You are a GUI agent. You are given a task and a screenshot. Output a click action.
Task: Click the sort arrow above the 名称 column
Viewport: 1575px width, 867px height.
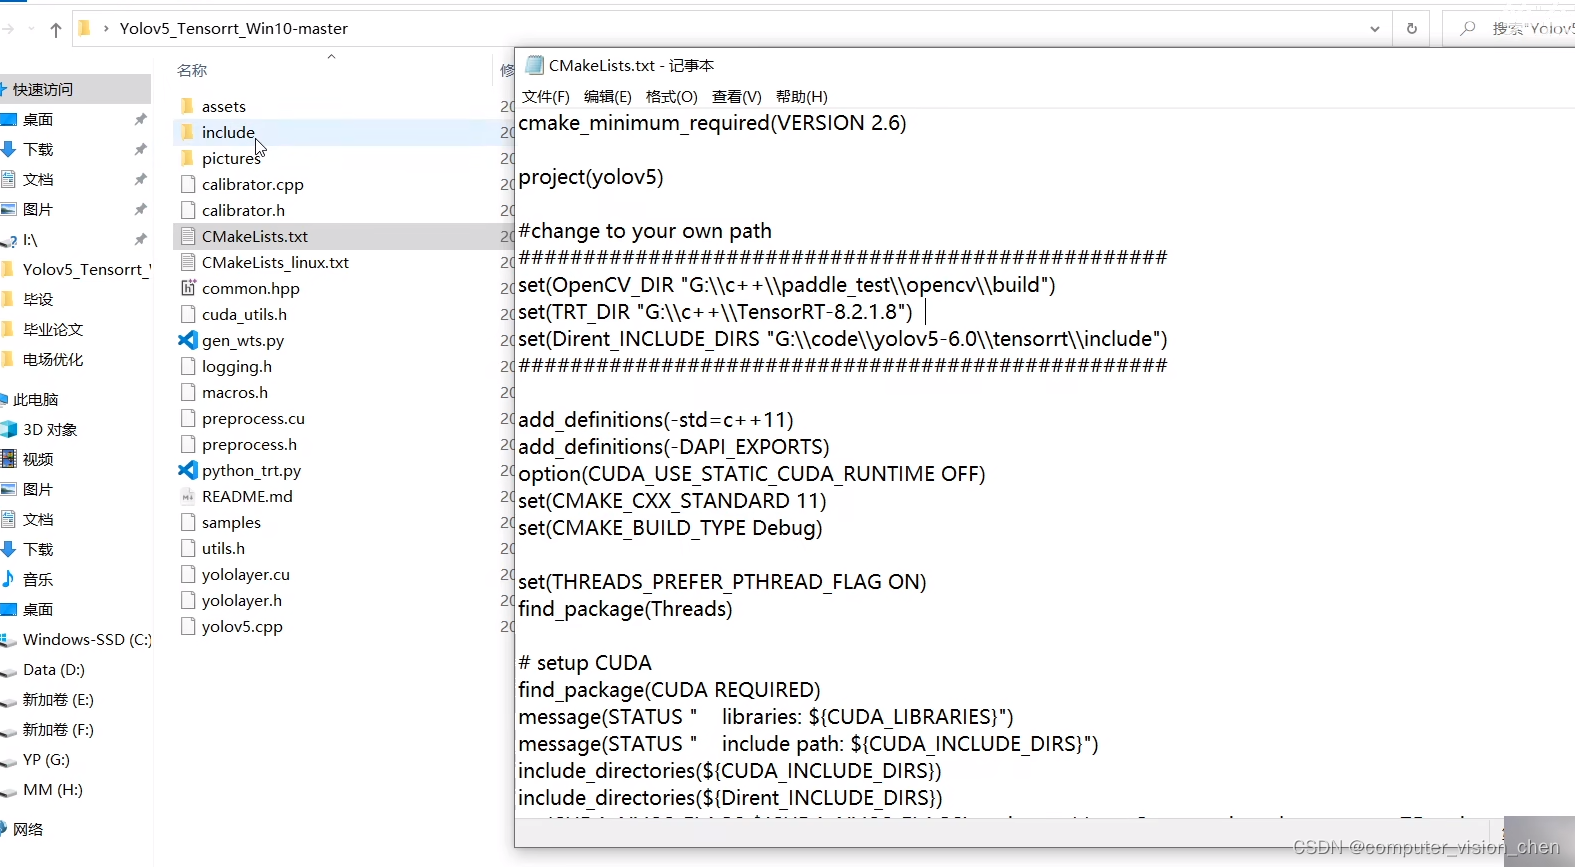tap(331, 57)
